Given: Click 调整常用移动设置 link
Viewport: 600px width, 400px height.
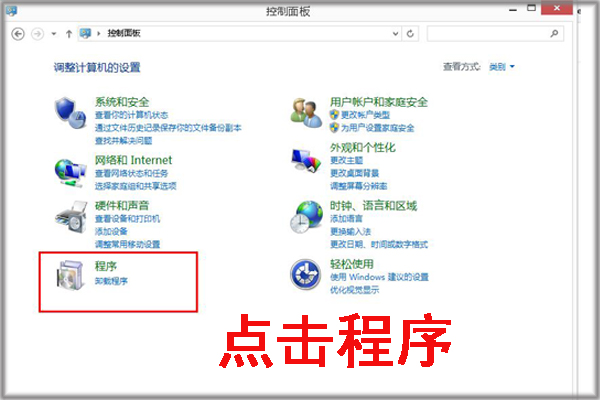Looking at the screenshot, I should click(127, 244).
